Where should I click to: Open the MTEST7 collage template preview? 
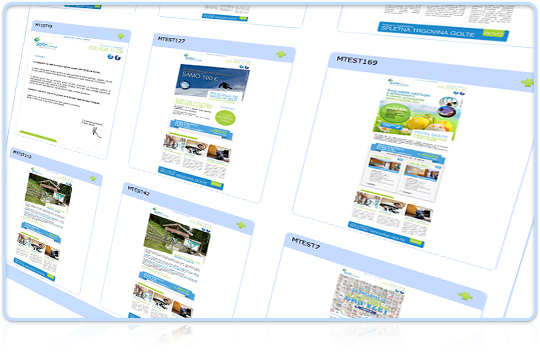point(368,294)
